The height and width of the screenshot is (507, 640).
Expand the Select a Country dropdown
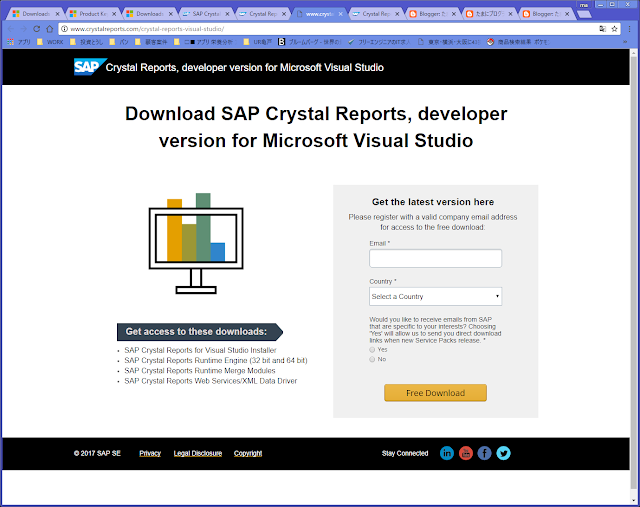(x=435, y=297)
